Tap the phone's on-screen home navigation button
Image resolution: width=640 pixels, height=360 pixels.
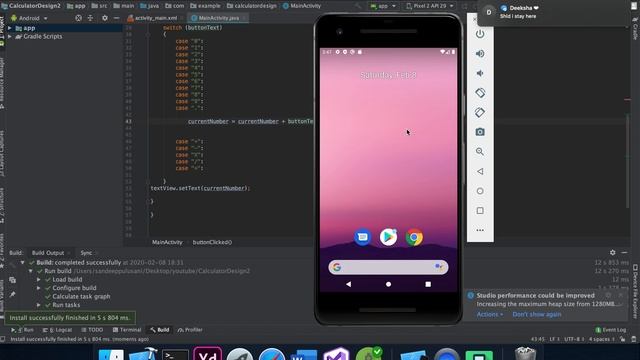(x=388, y=284)
